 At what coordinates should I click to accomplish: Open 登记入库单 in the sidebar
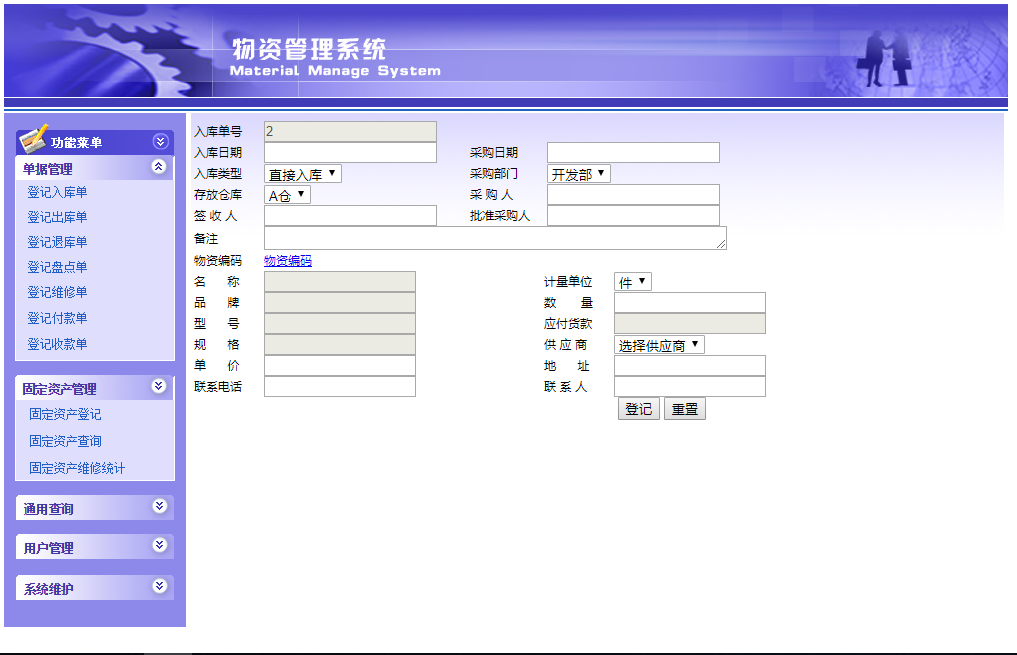57,192
